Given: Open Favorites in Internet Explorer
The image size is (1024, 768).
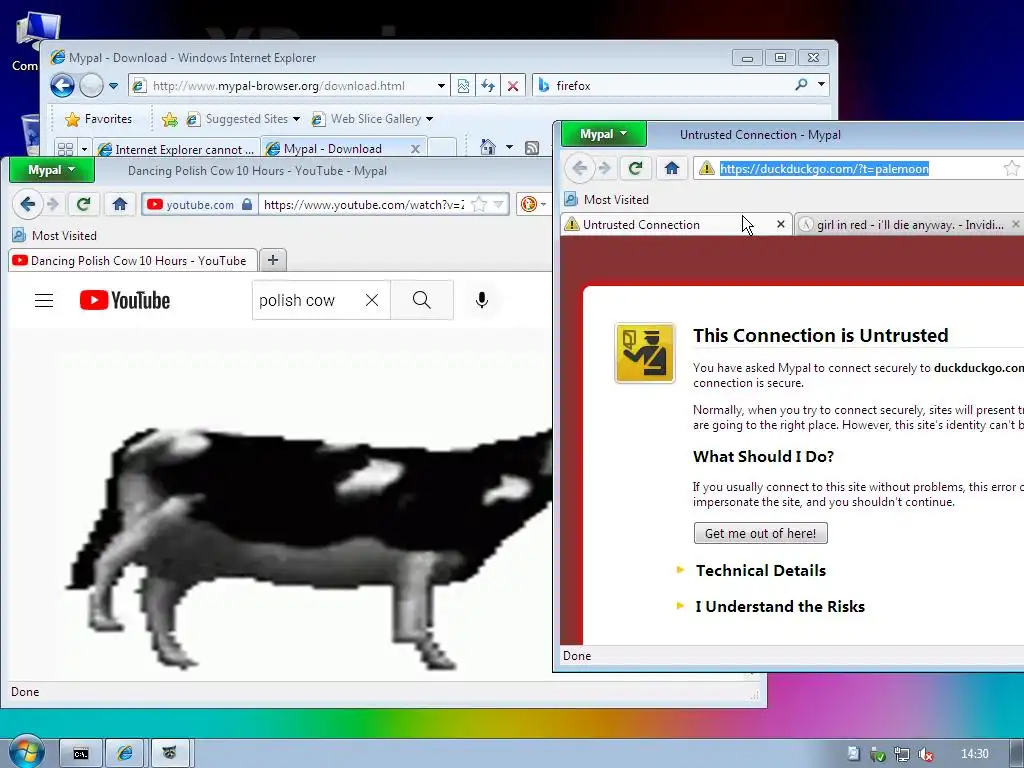Looking at the screenshot, I should 99,119.
